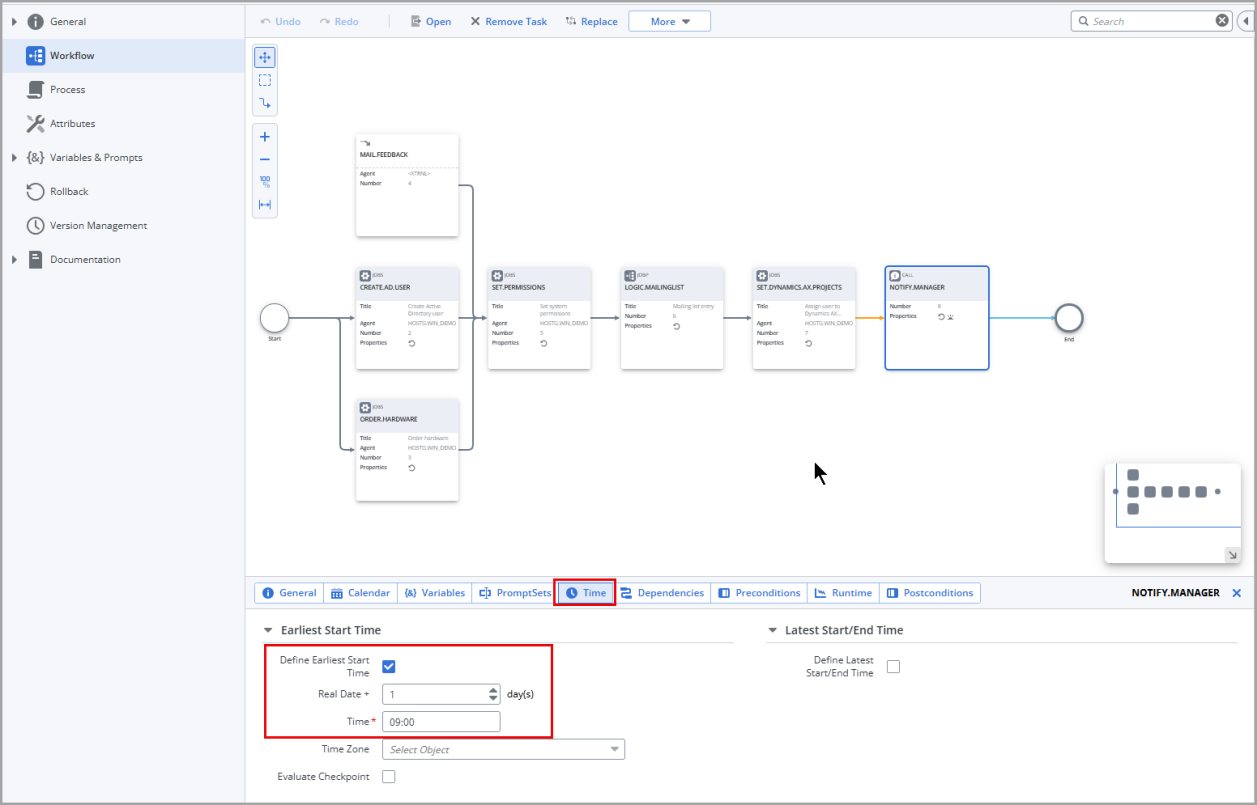Collapse the Earliest Start Time section
Viewport: 1257px width, 805px height.
pos(266,630)
